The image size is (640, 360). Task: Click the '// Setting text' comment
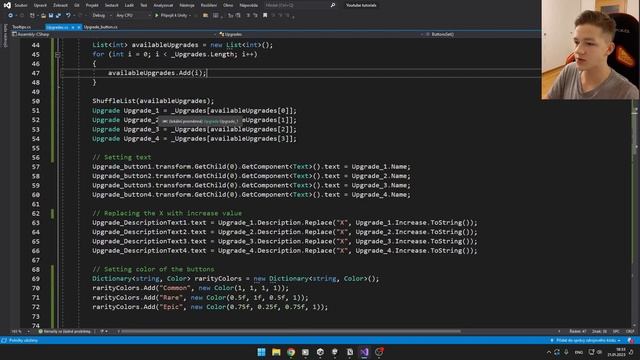pos(122,157)
